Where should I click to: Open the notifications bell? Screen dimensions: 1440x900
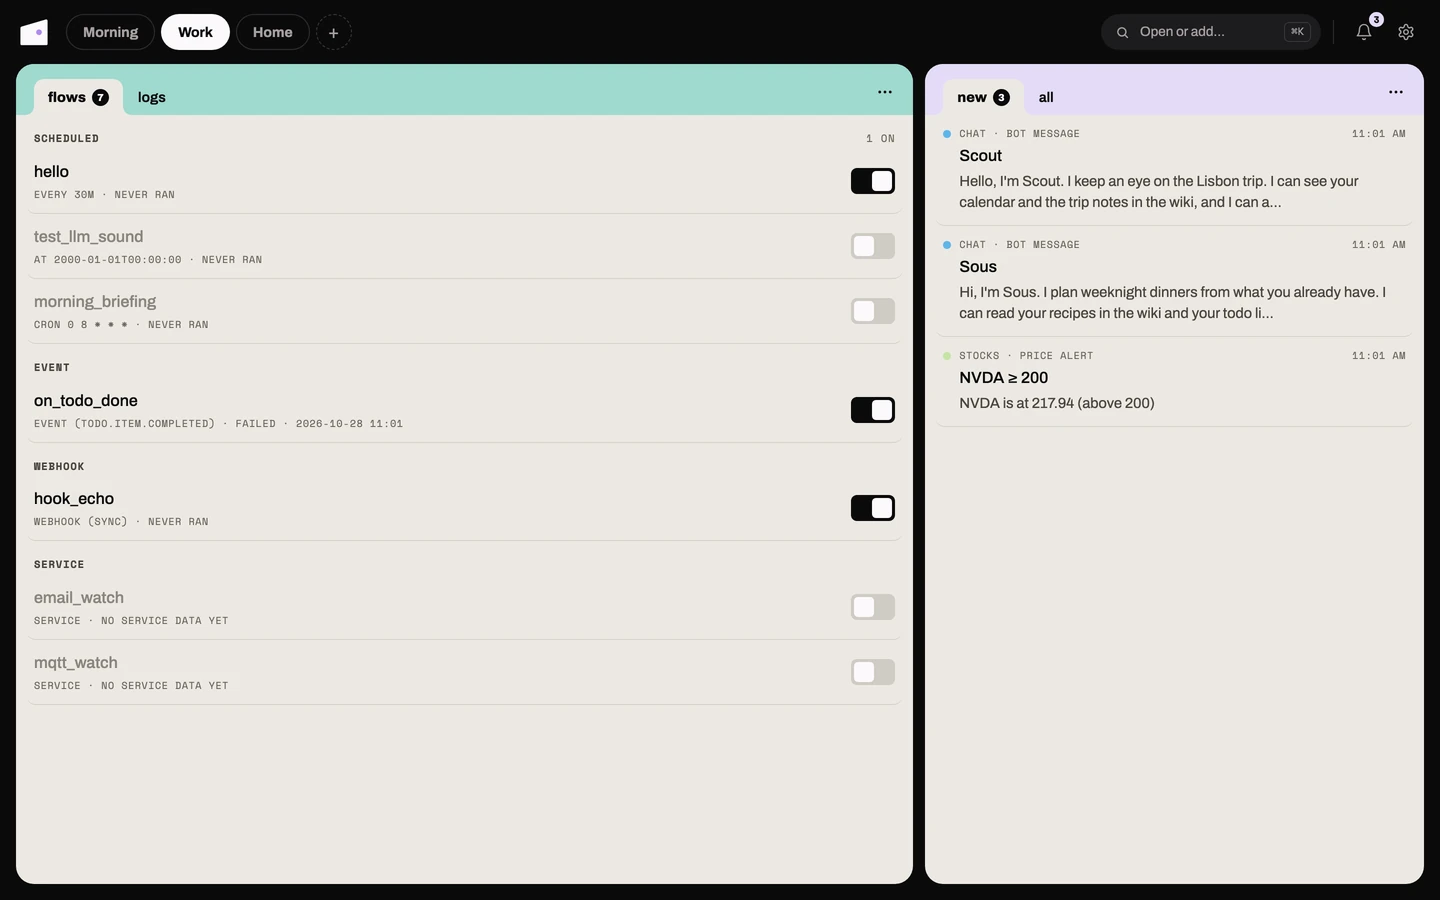point(1364,32)
